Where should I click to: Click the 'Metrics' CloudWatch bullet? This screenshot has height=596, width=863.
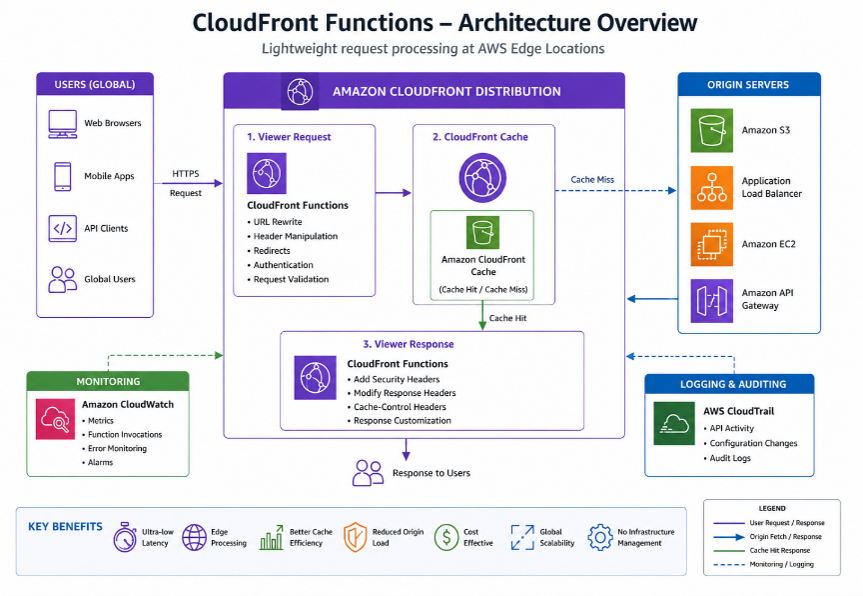98,420
